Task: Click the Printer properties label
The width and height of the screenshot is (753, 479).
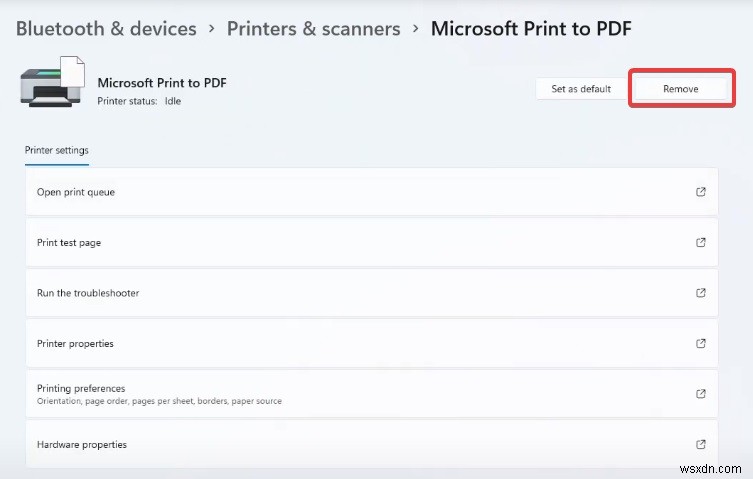Action: (x=75, y=343)
